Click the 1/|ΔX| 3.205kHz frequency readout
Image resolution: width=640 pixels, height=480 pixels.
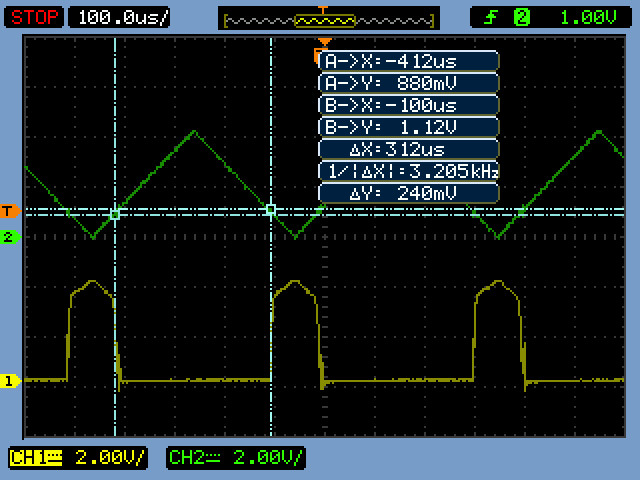408,171
